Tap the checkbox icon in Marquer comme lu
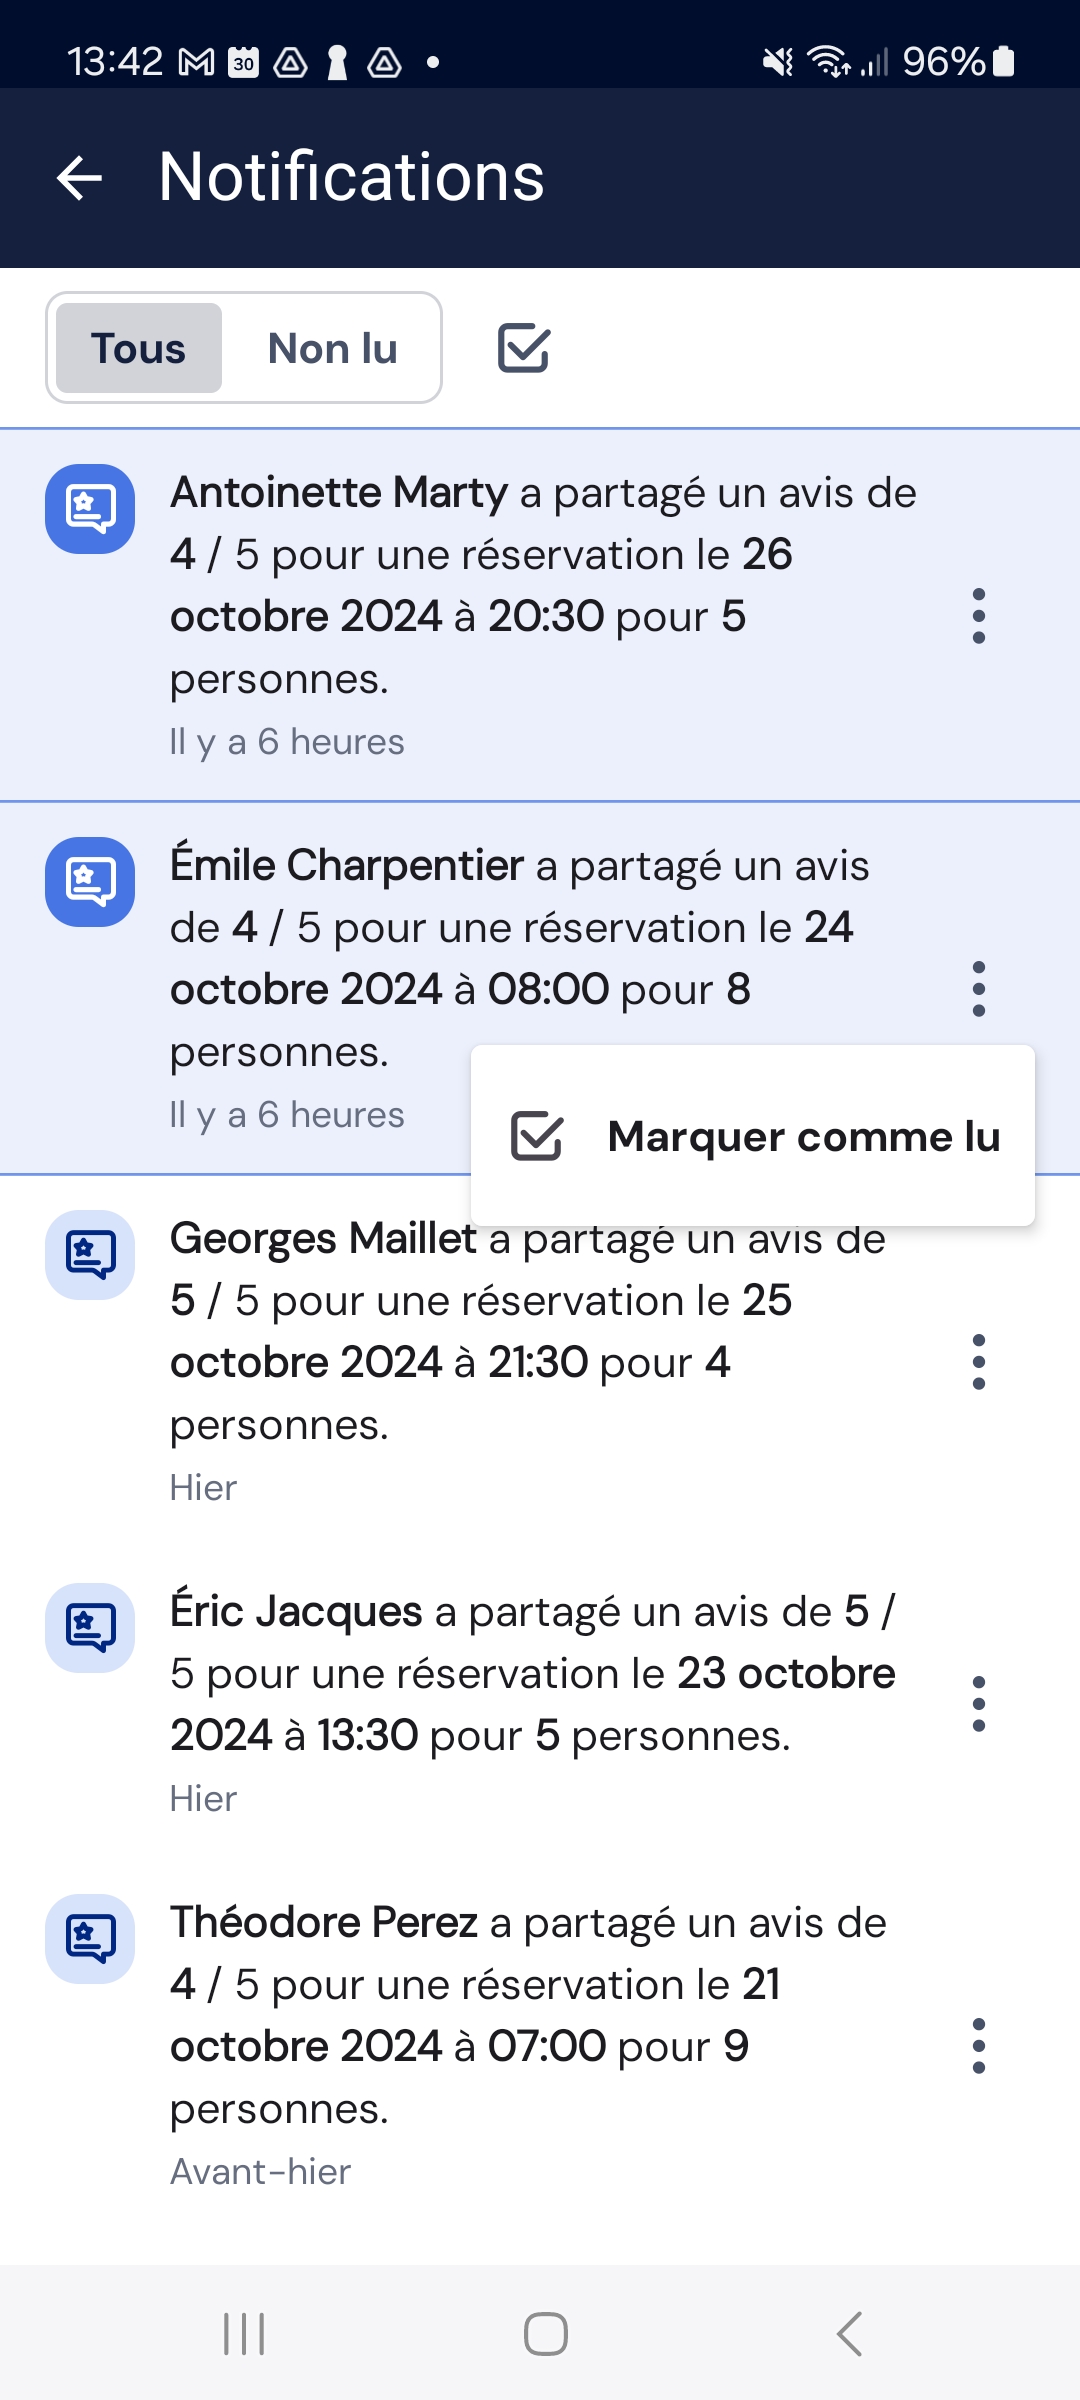This screenshot has height=2400, width=1080. (537, 1136)
